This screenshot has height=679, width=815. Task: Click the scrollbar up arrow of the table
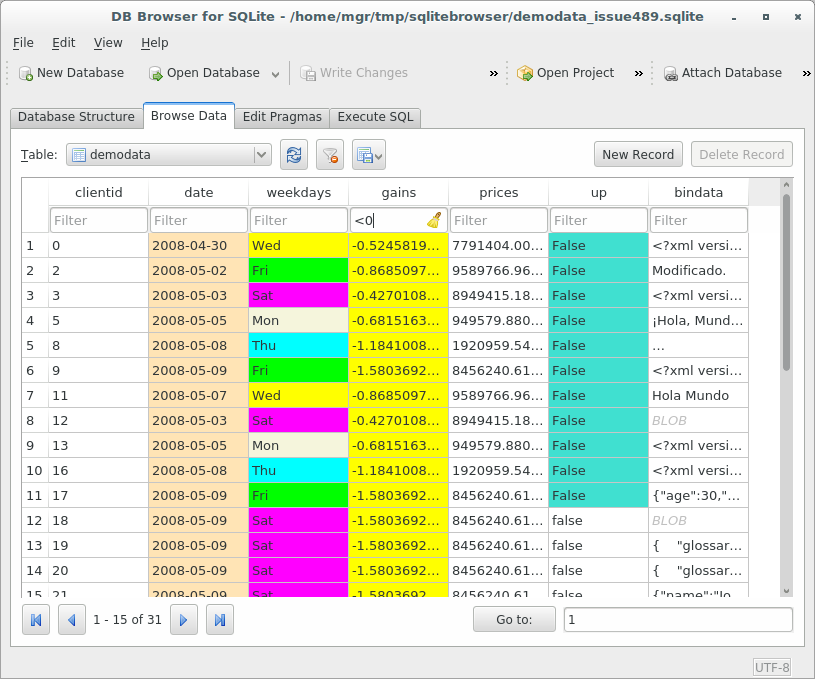click(786, 185)
